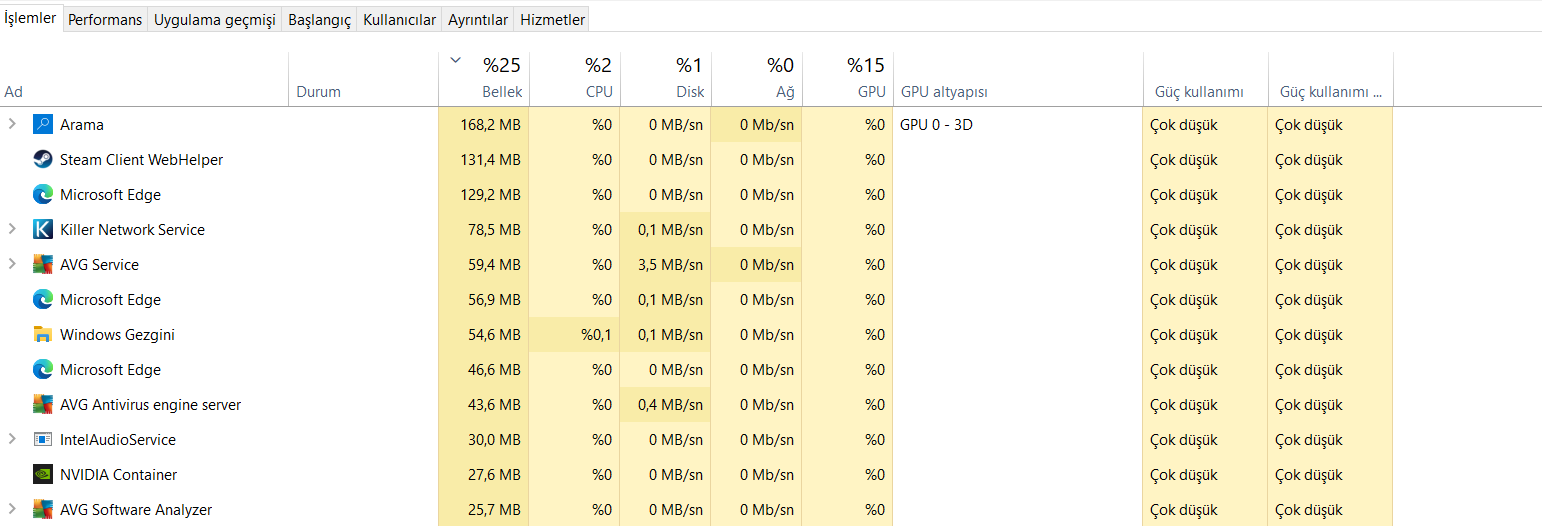Screen dimensions: 1542x526
Task: Select the first Microsoft Edge process row
Action: pyautogui.click(x=110, y=195)
